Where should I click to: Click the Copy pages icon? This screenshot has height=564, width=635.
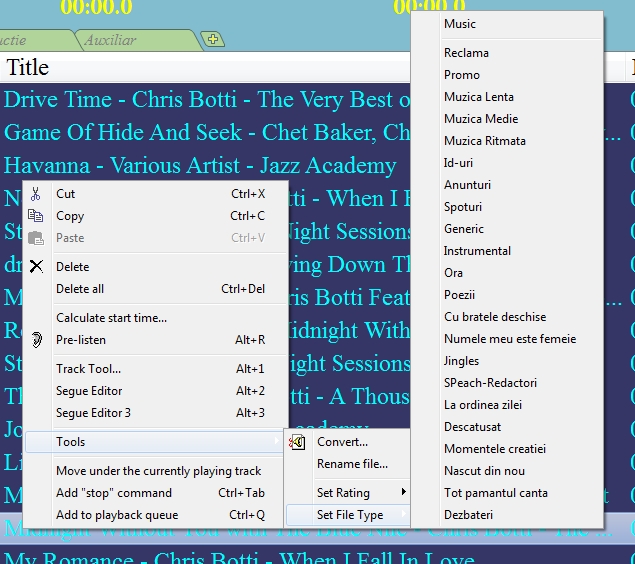coord(36,216)
